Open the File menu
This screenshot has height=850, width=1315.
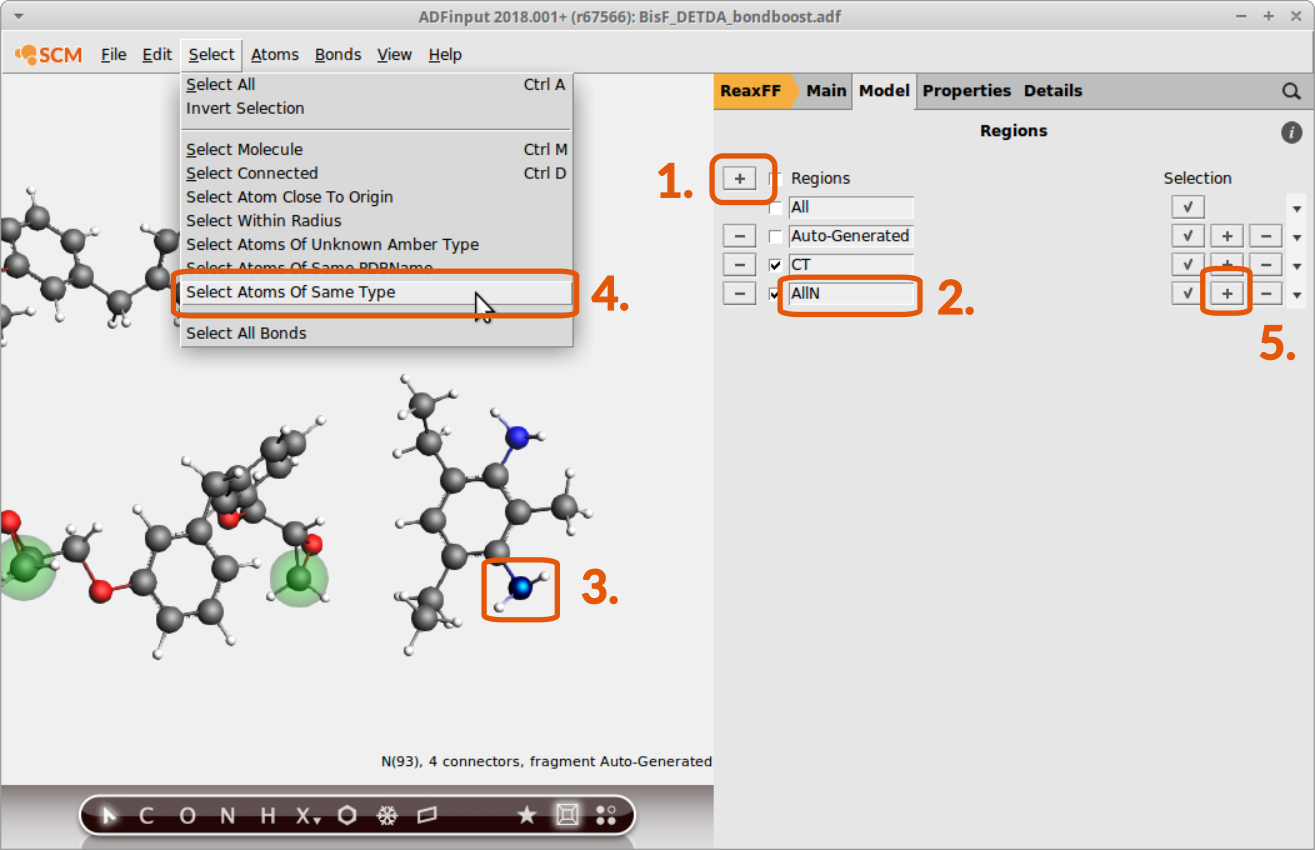(x=114, y=55)
